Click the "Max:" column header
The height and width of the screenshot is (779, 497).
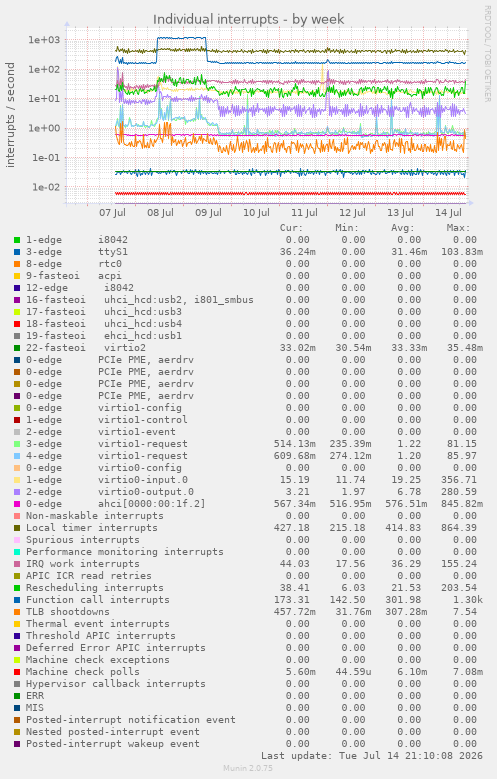pyautogui.click(x=458, y=228)
